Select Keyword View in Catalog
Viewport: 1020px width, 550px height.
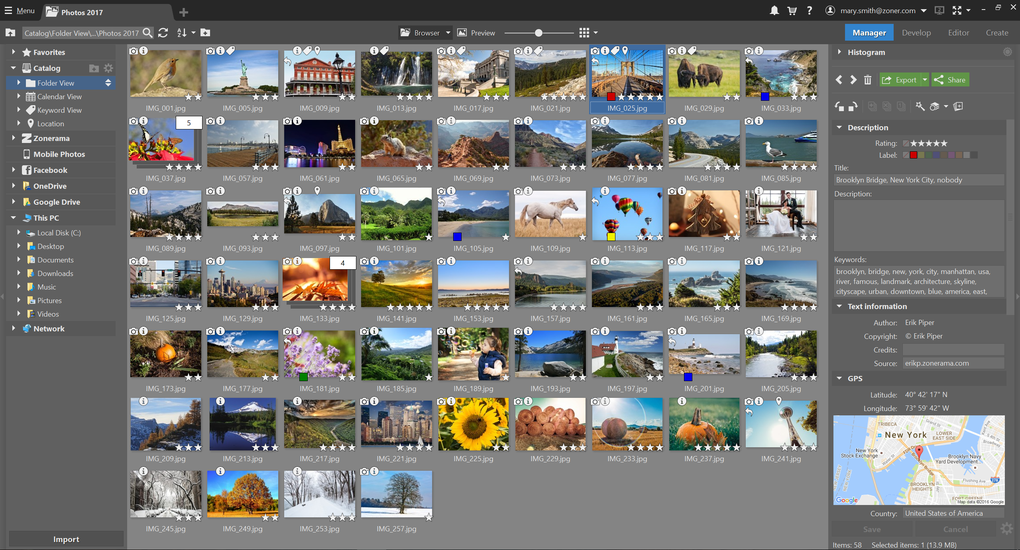(x=59, y=110)
